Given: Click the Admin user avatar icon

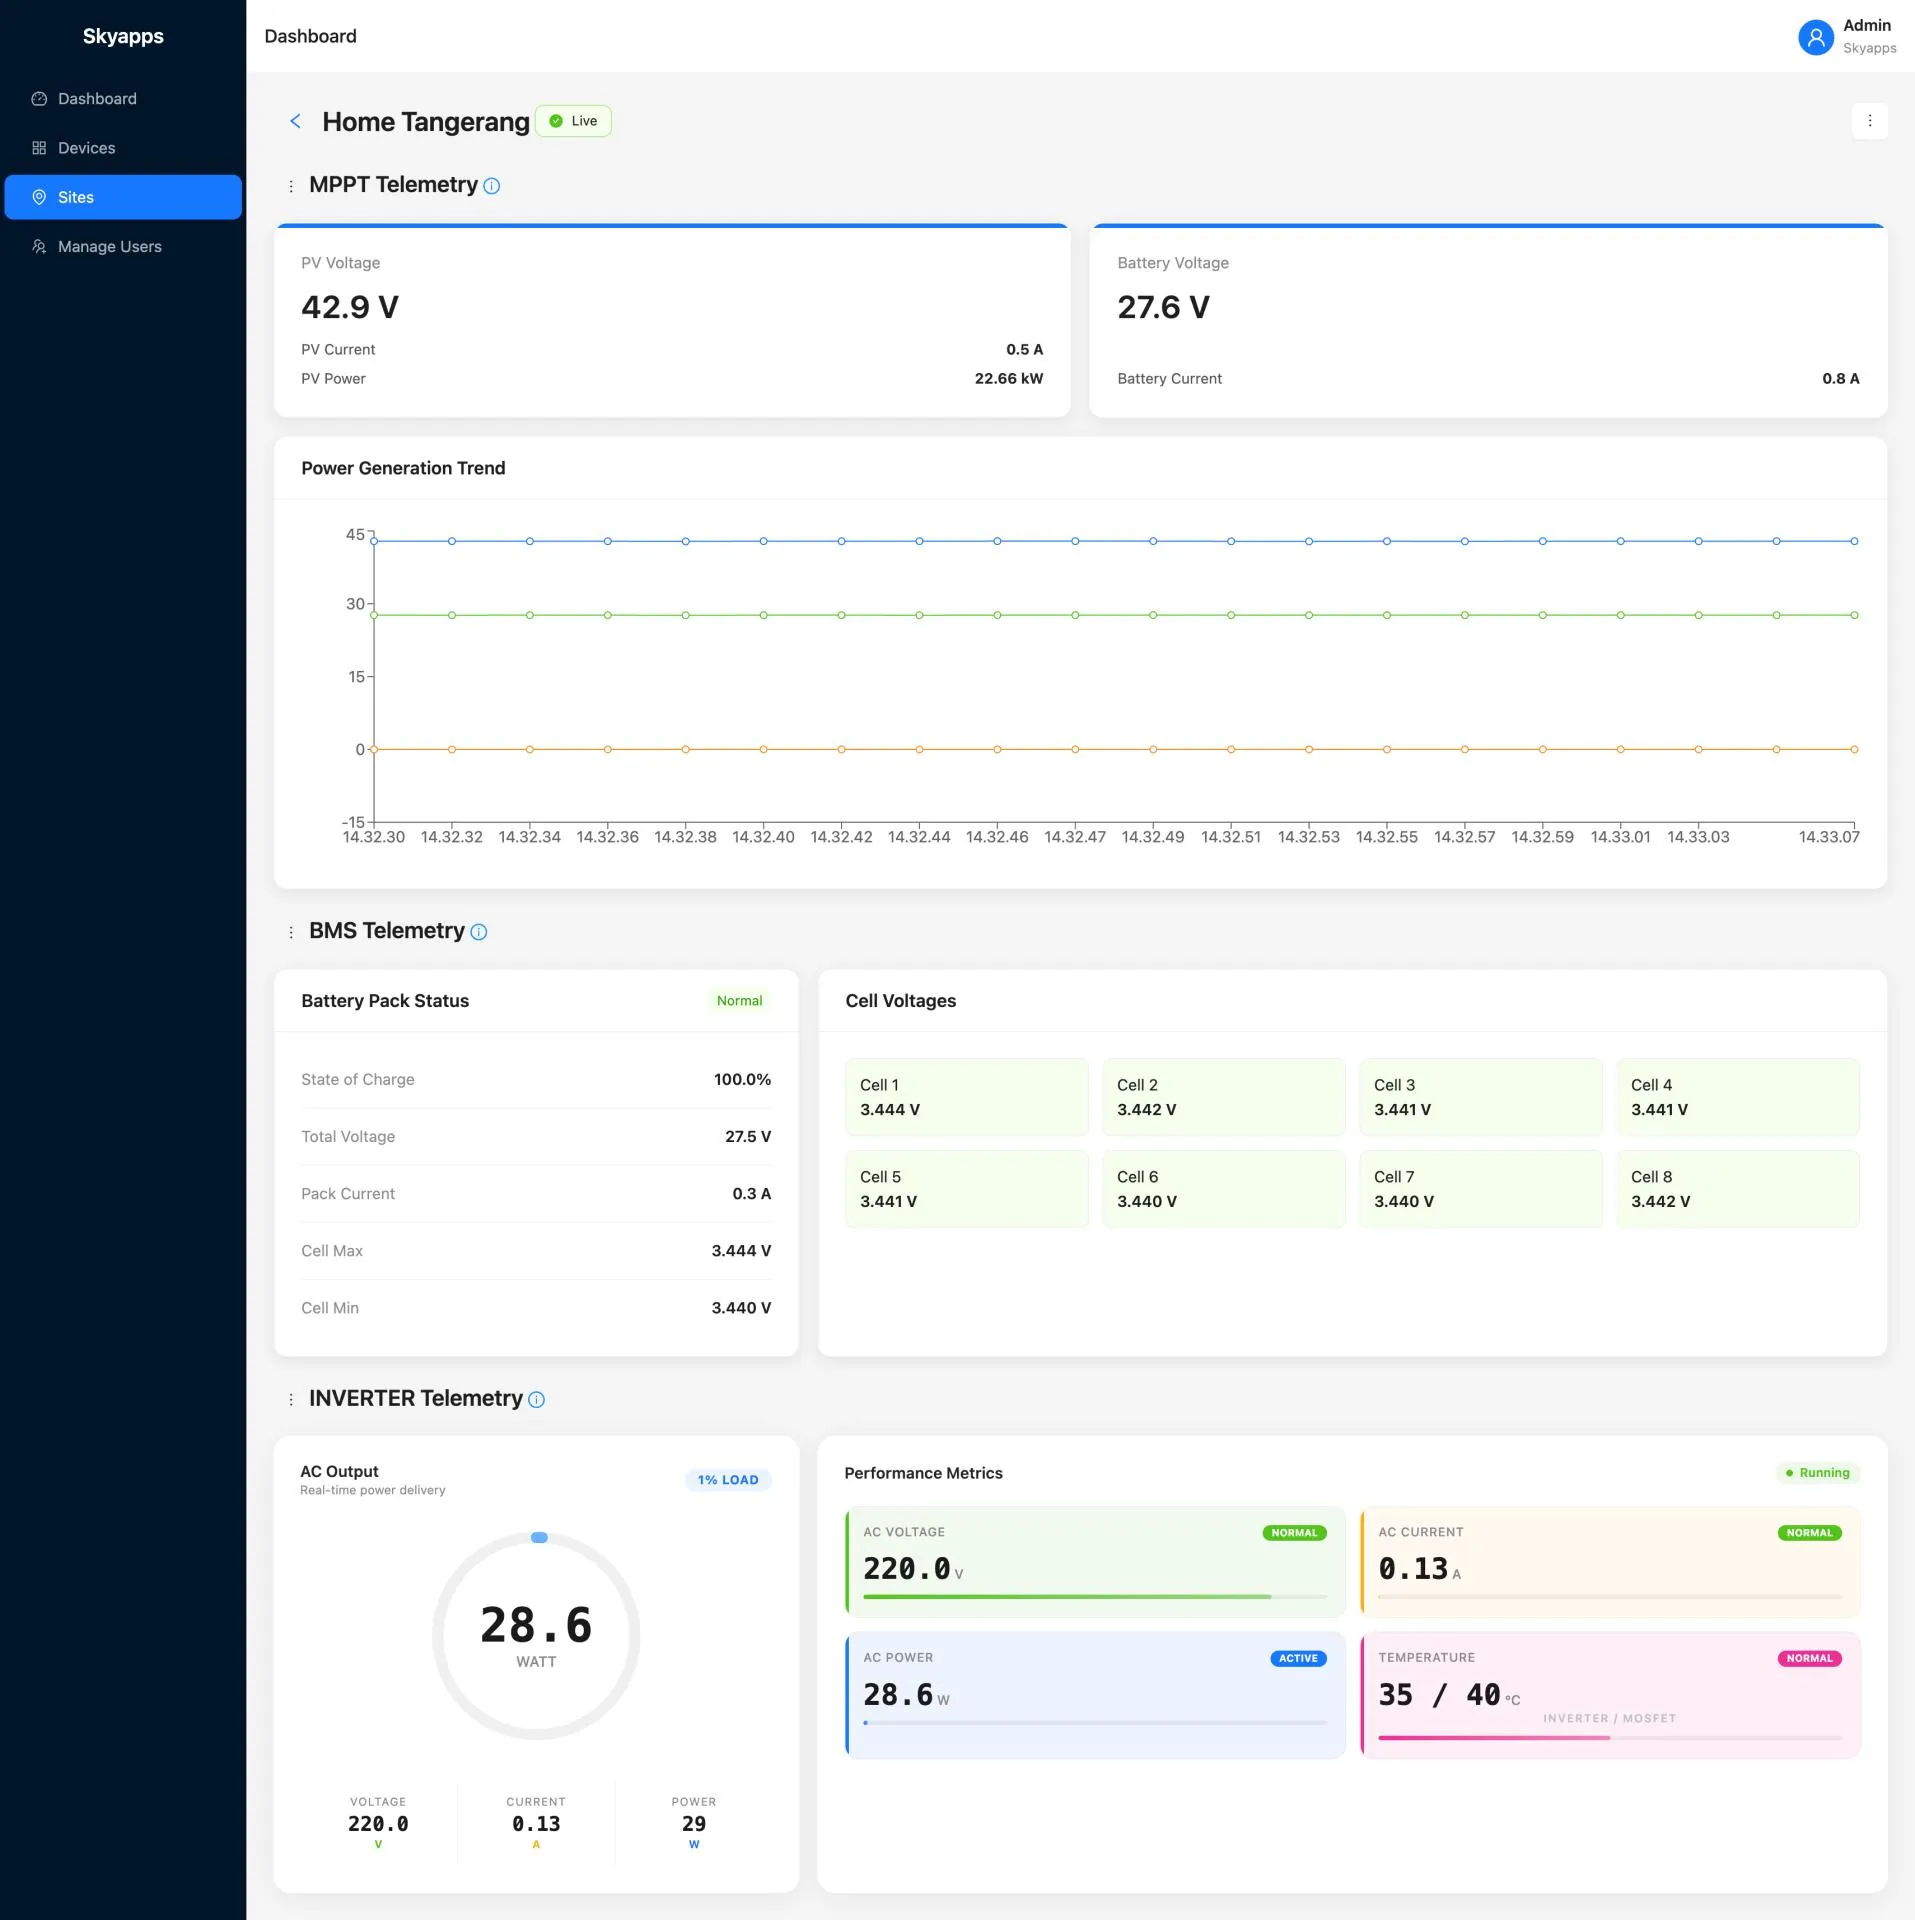Looking at the screenshot, I should coord(1815,37).
